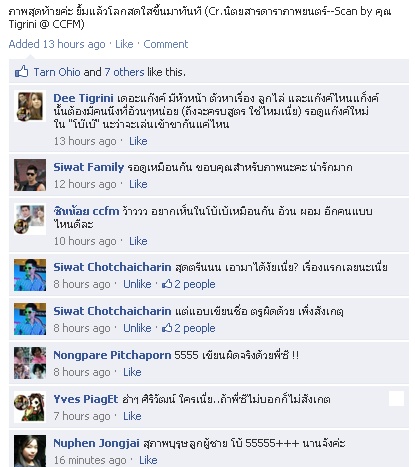
Task: Like Siwat Family's comment
Action: tap(138, 184)
